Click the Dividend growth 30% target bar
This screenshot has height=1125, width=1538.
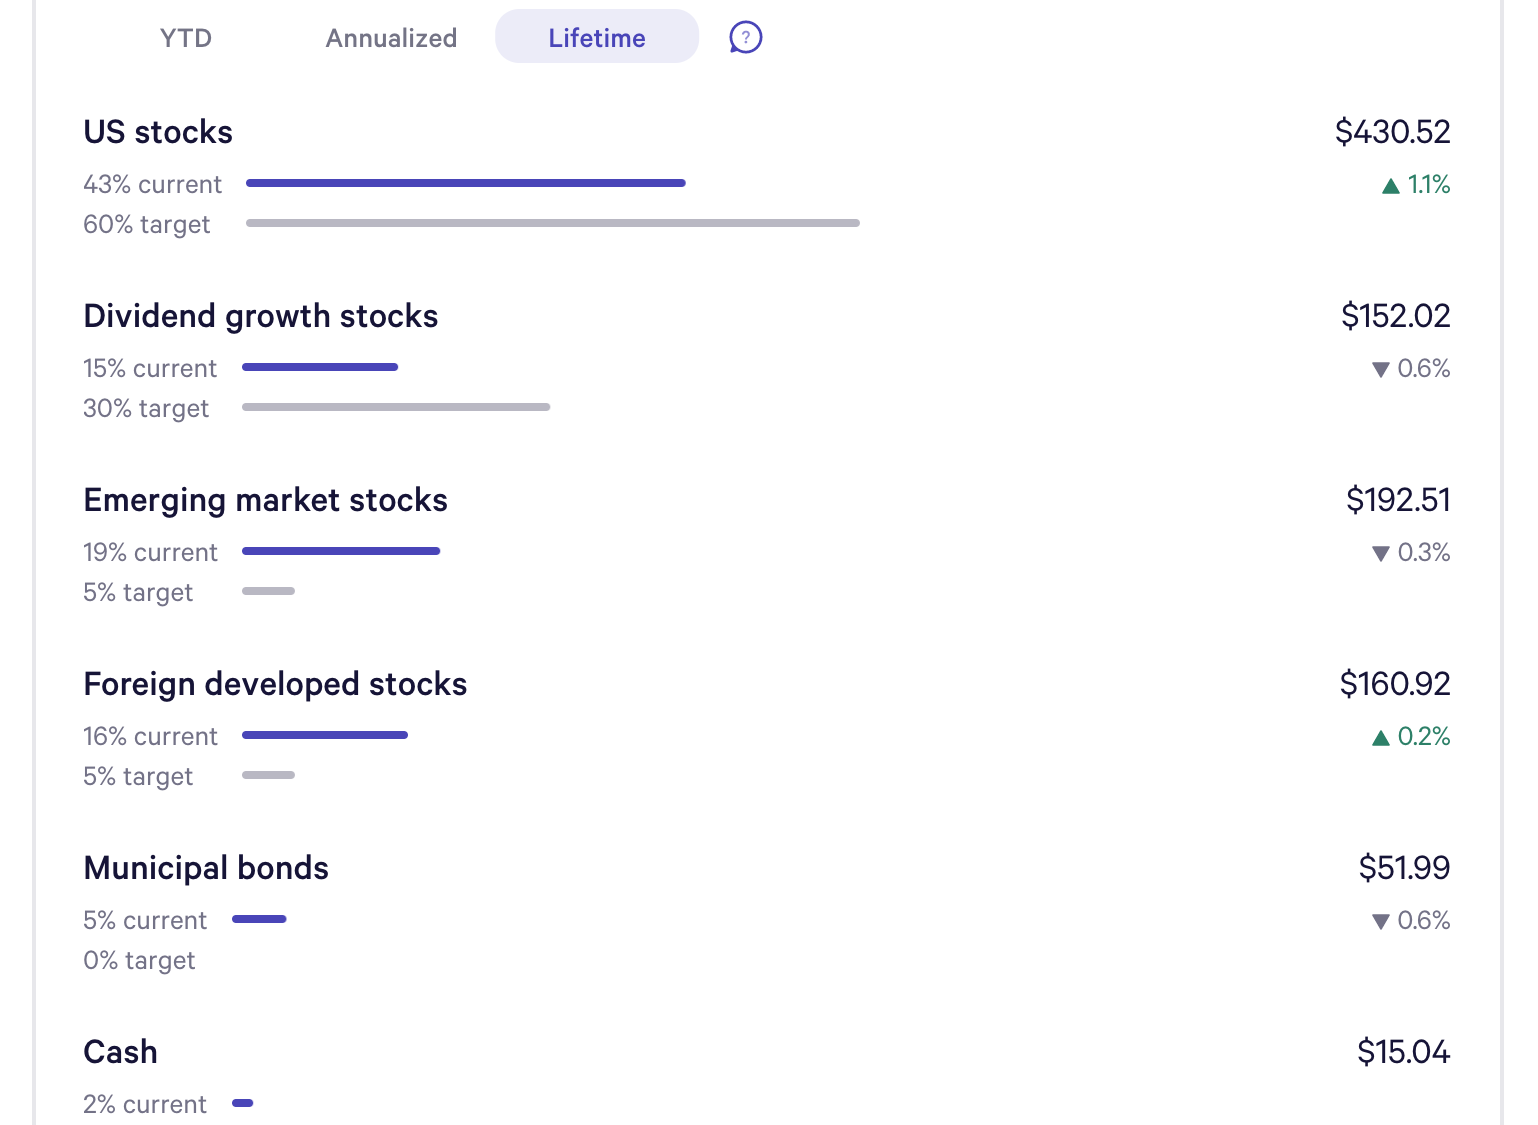(x=396, y=407)
